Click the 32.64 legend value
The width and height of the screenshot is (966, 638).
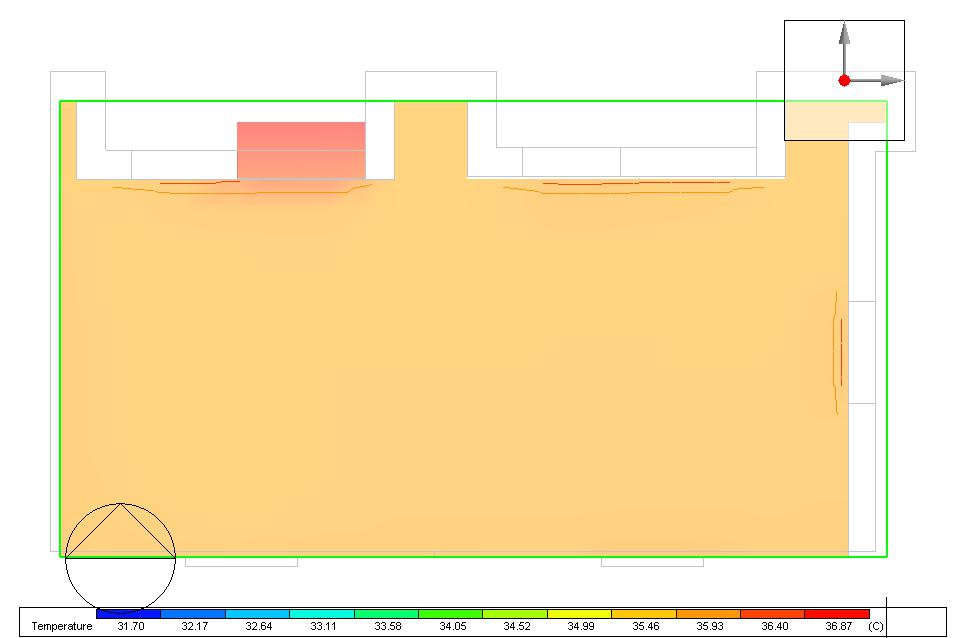click(x=259, y=626)
